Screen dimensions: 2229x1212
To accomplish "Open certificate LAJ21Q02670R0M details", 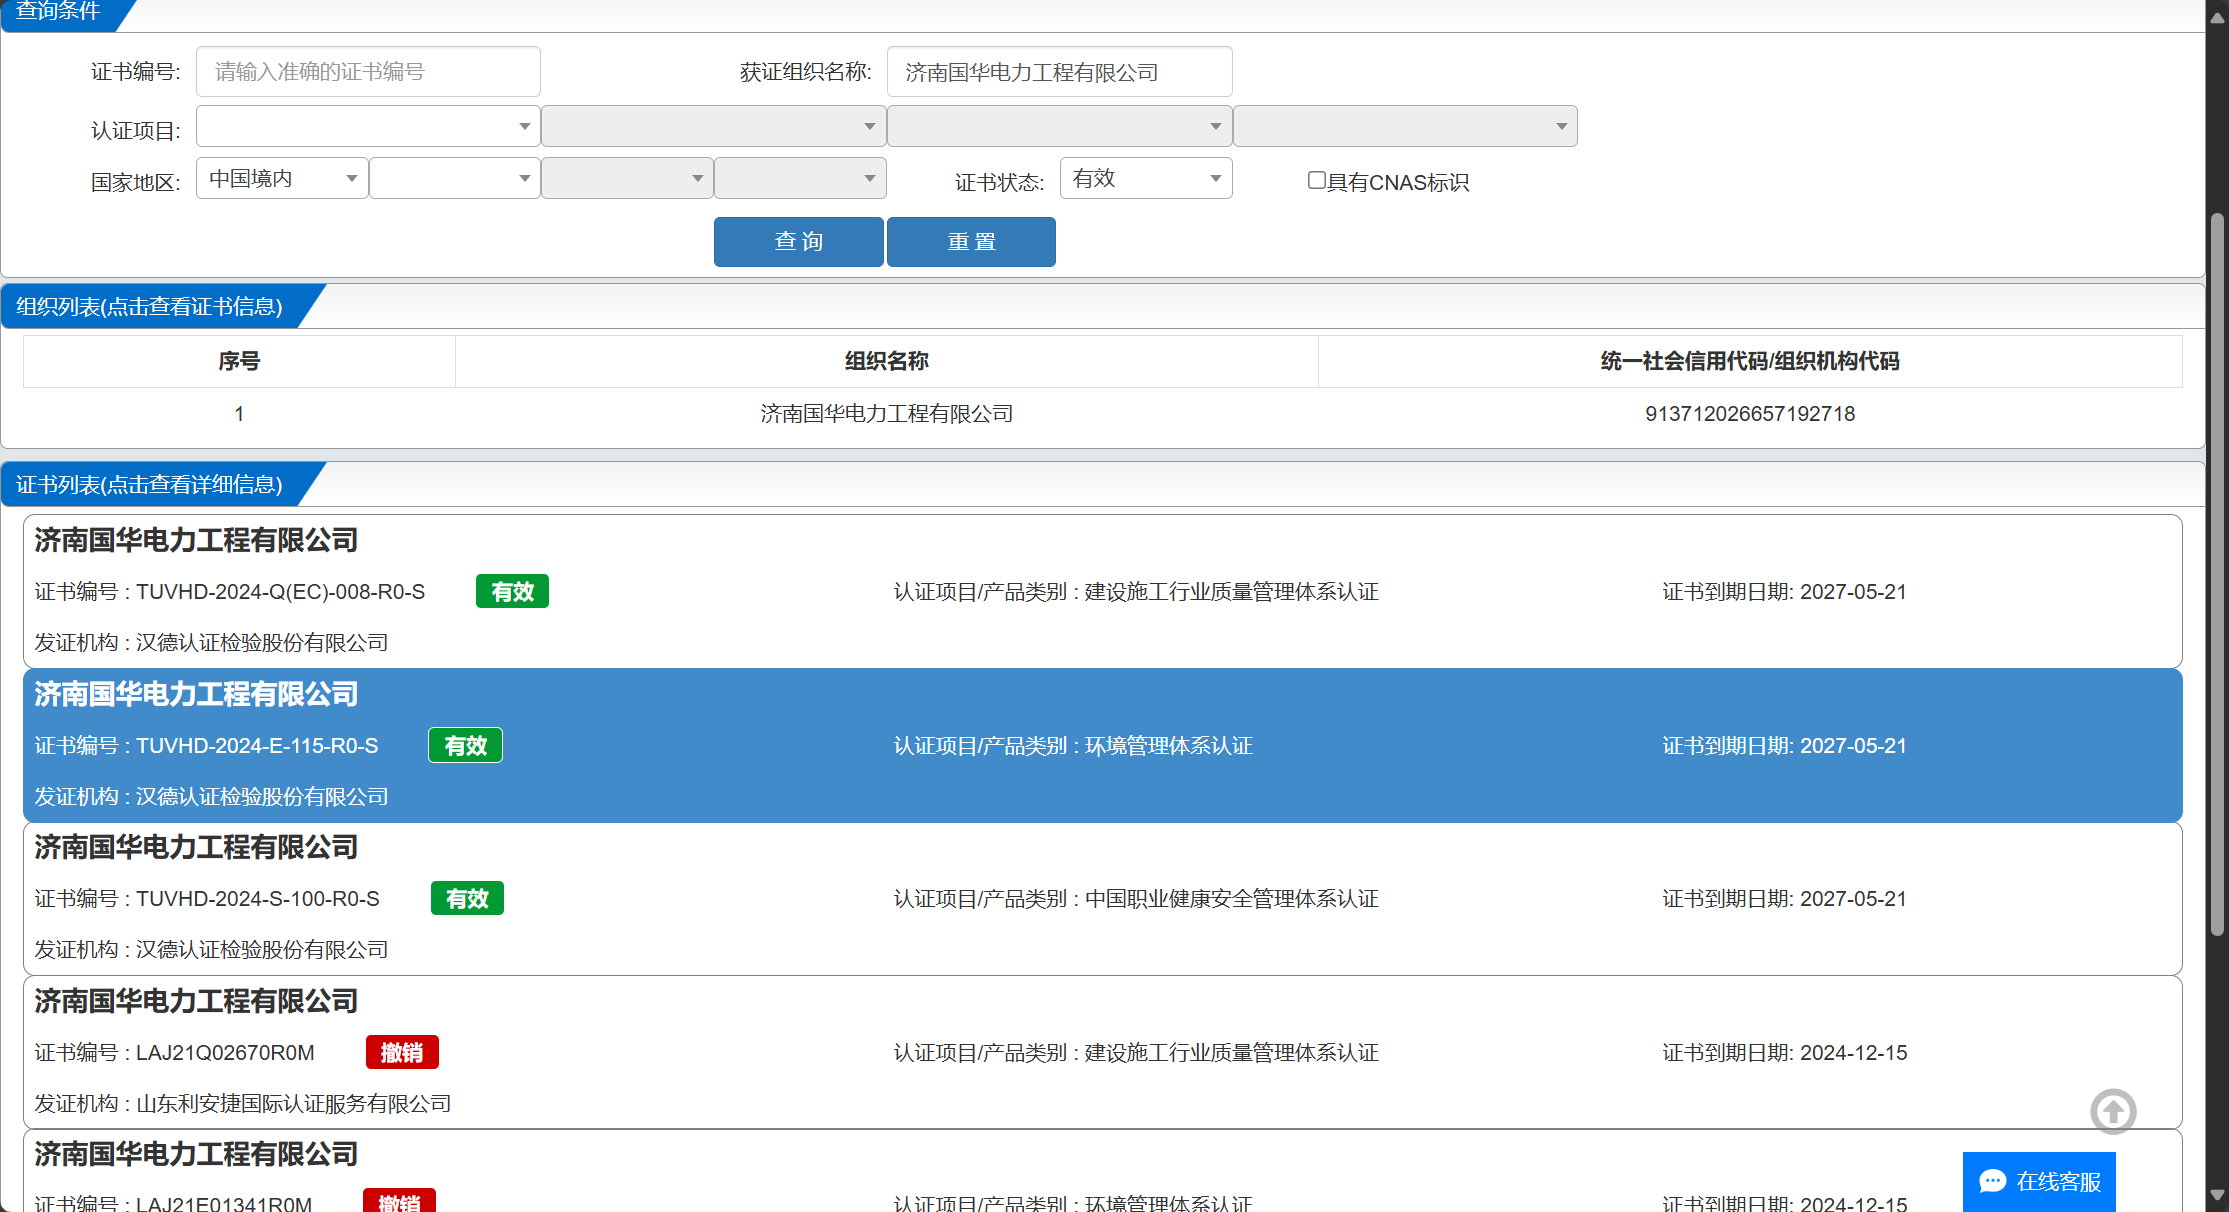I will (1102, 1052).
